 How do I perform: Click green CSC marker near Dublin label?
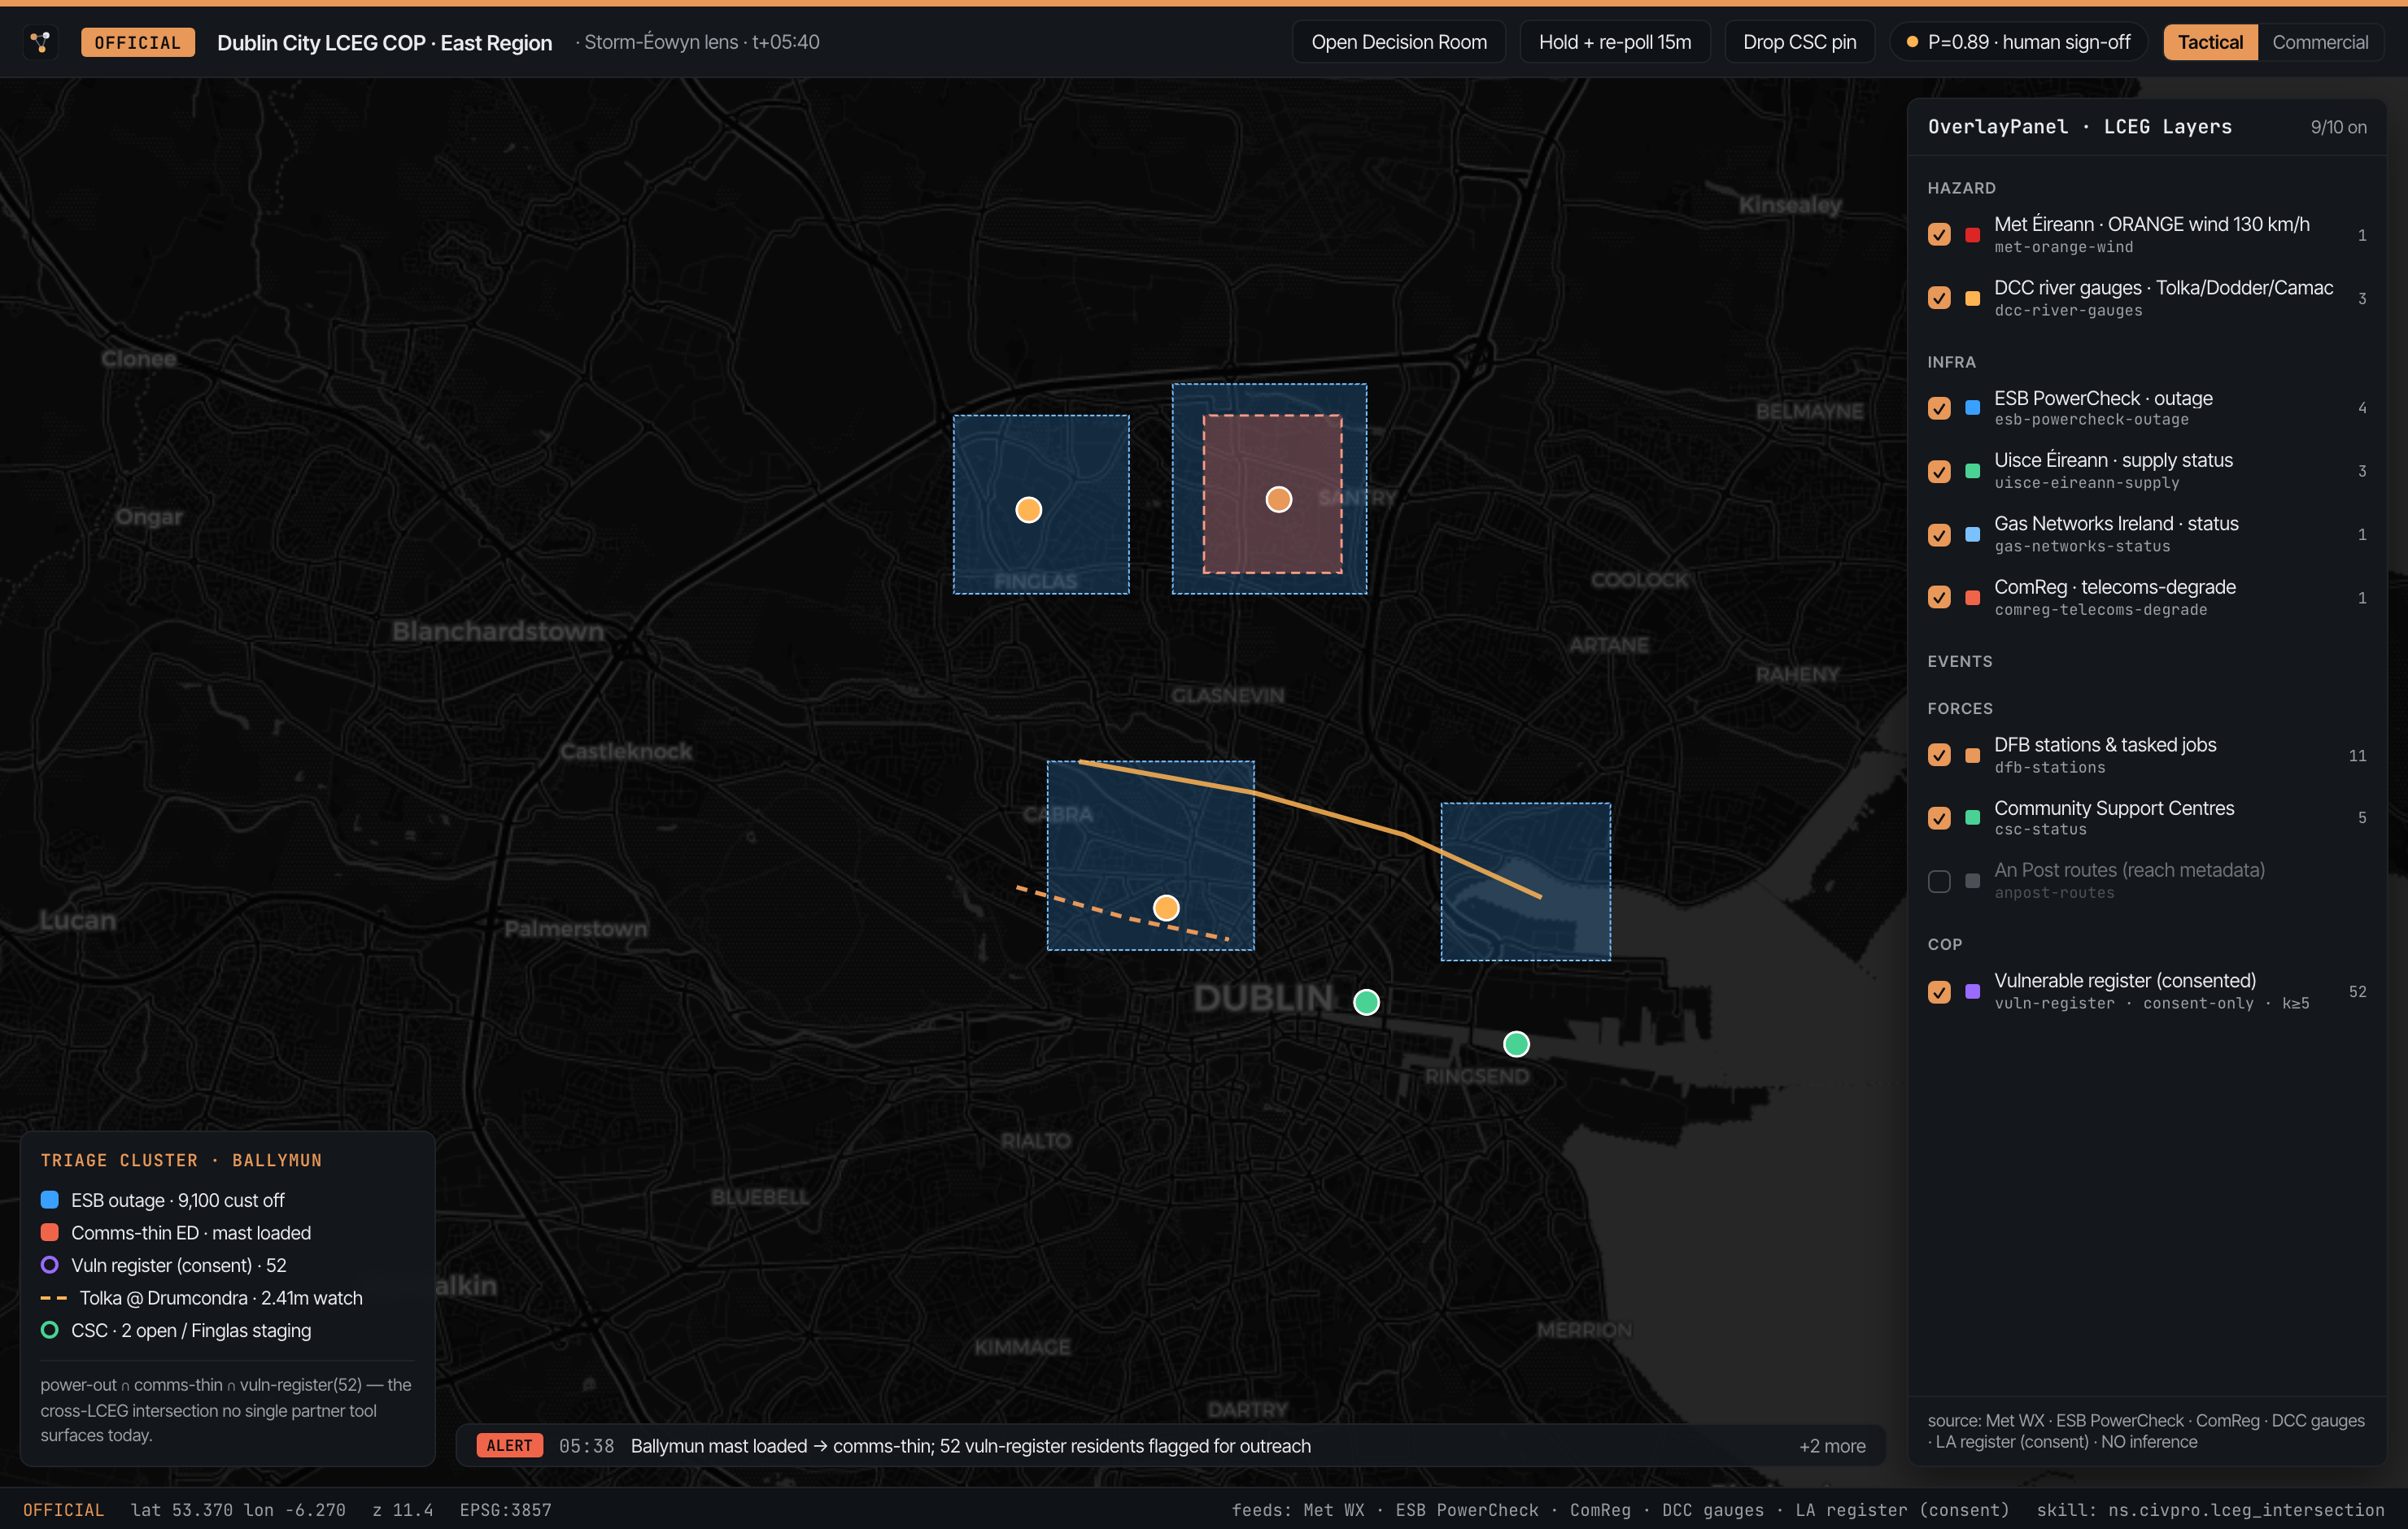1366,1002
